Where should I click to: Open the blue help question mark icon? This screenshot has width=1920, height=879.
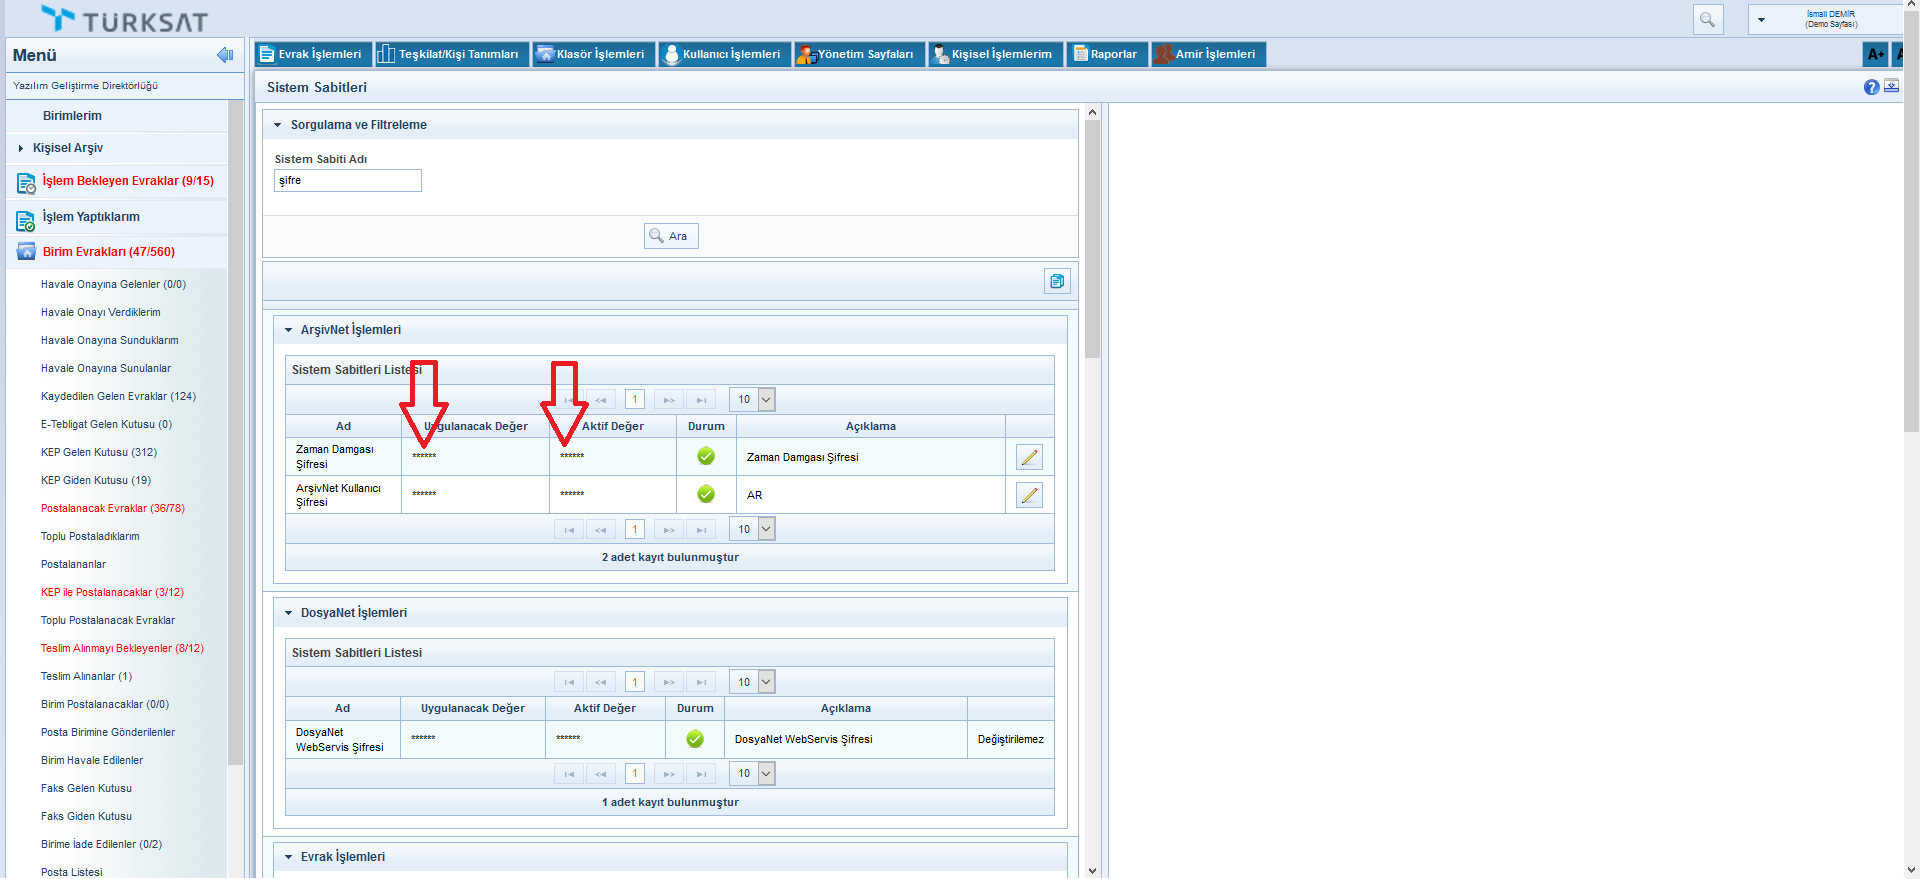click(x=1871, y=87)
